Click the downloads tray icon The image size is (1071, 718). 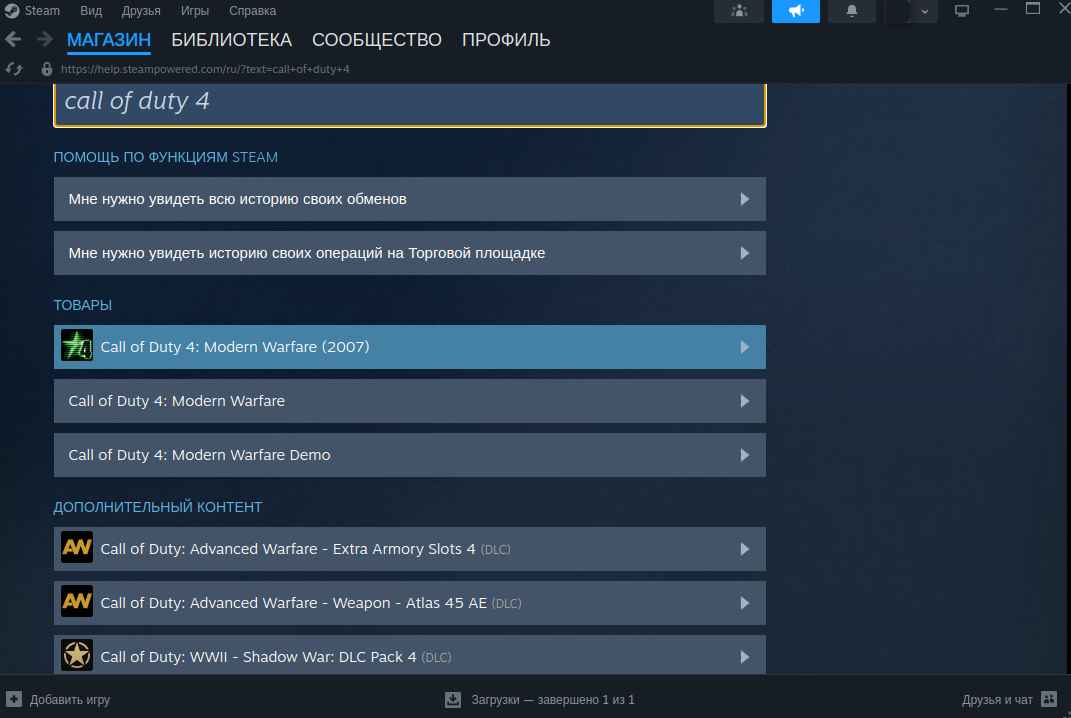(453, 699)
